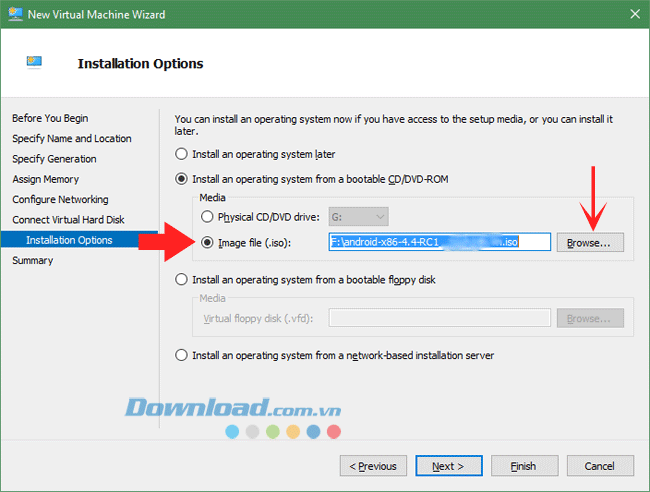
Task: Select the 'Installation Options' step
Action: coord(79,240)
